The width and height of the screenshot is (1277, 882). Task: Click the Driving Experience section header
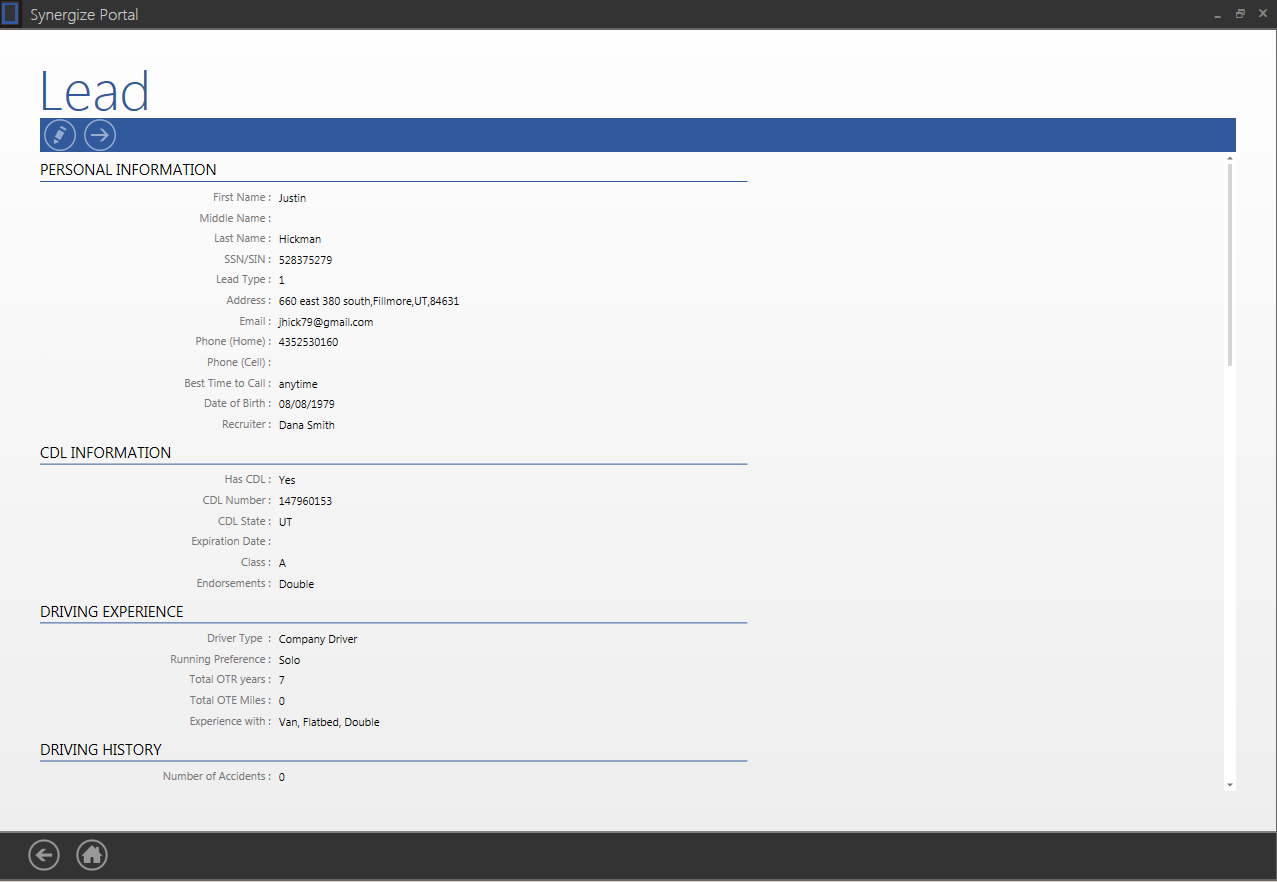point(112,612)
